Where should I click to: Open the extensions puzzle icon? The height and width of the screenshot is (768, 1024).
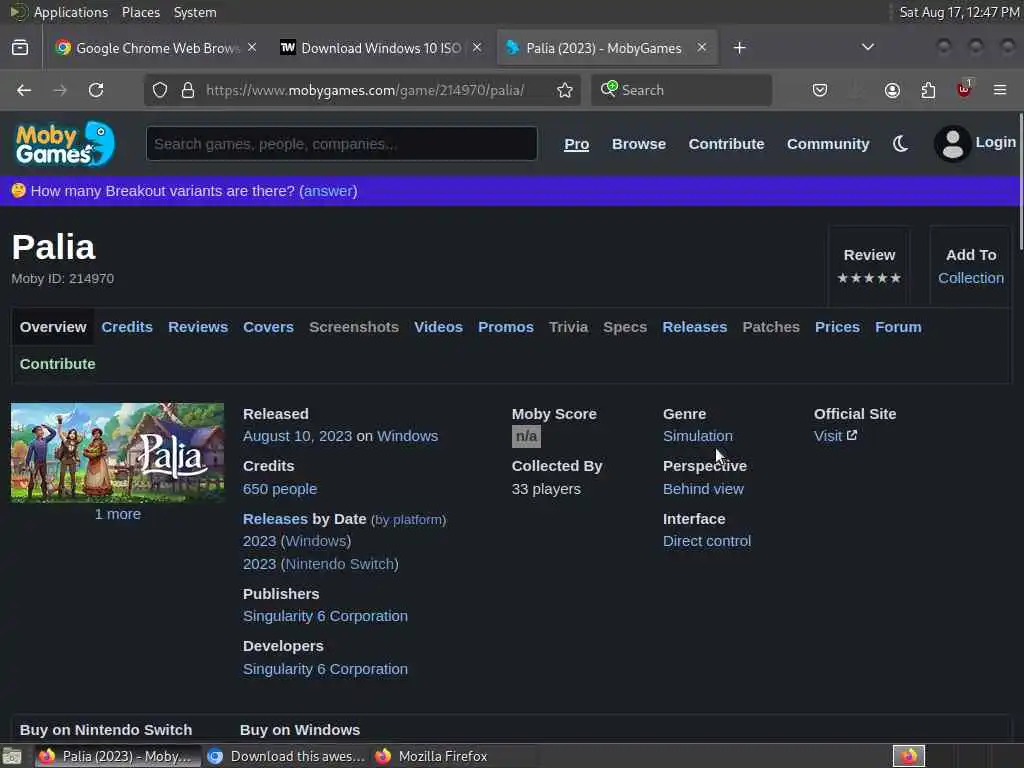tap(928, 90)
